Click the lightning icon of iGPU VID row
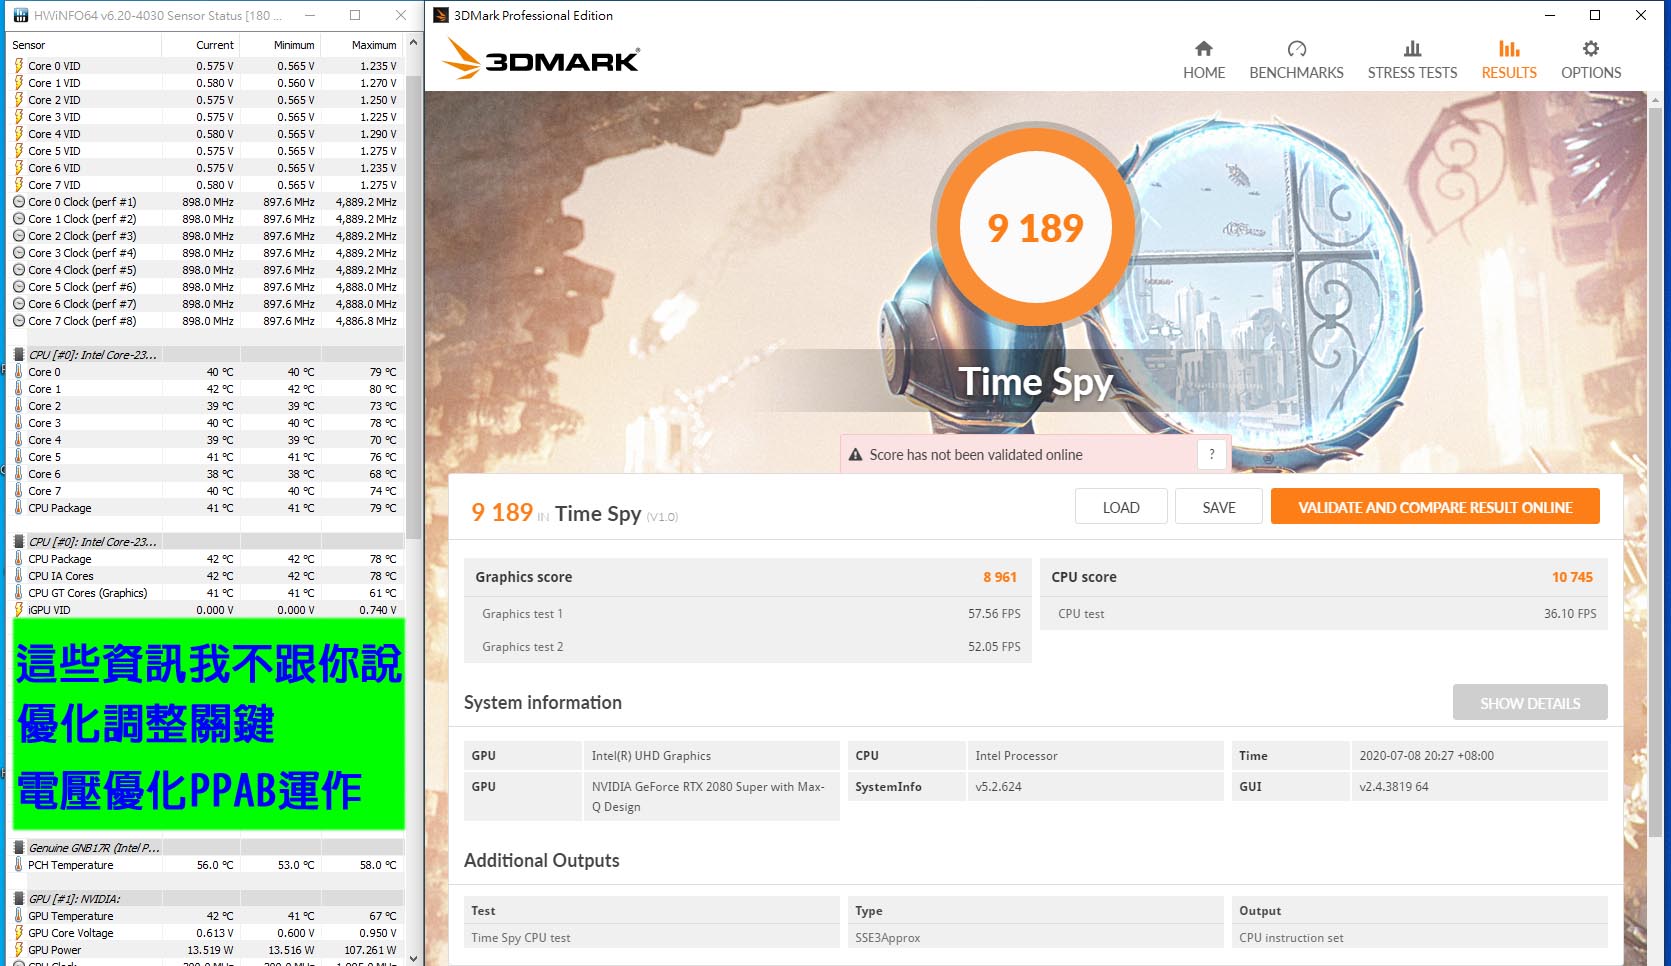The height and width of the screenshot is (966, 1671). pos(19,610)
